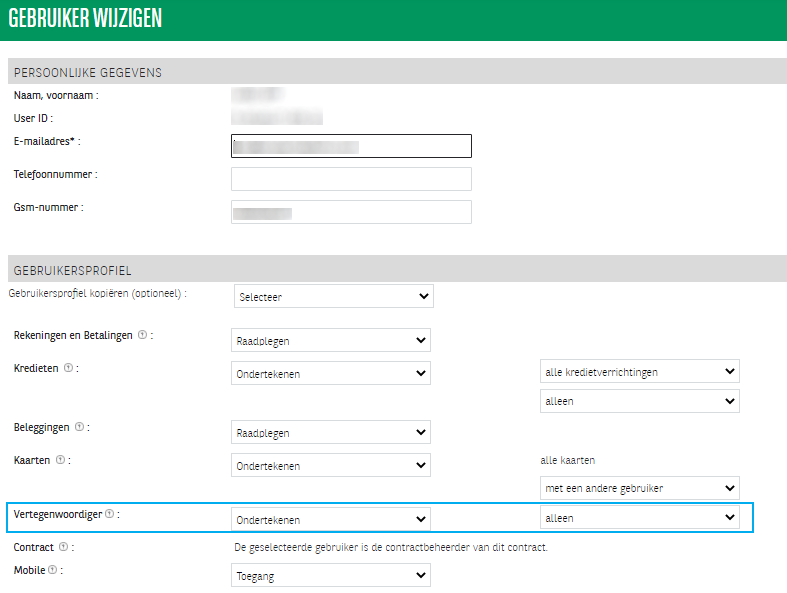
Task: Expand the Kaarten Ondertekenen dropdown
Action: coord(330,465)
